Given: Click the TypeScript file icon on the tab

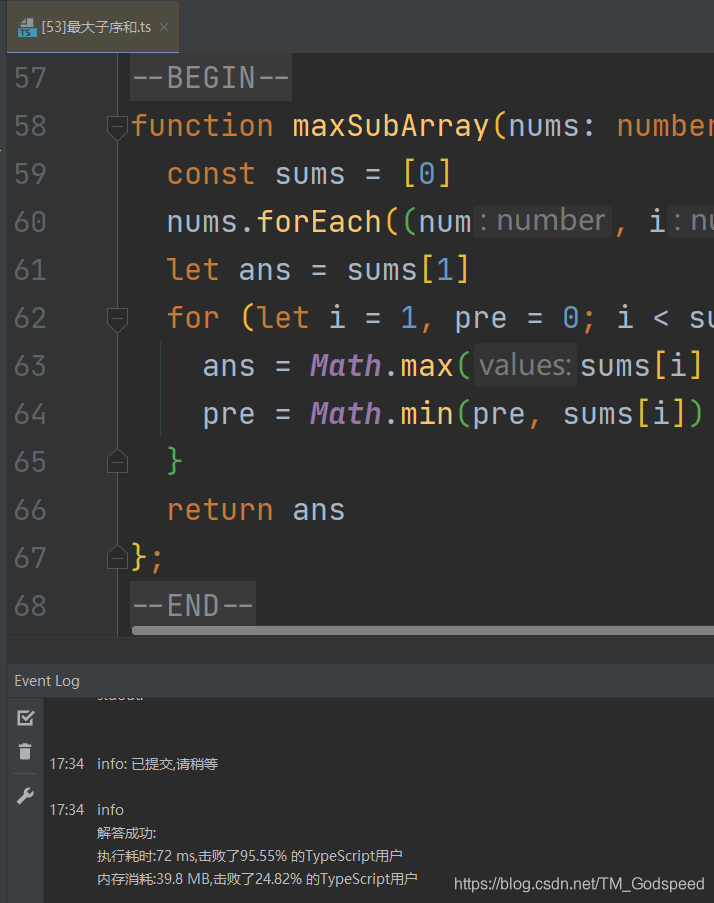Looking at the screenshot, I should click(27, 27).
